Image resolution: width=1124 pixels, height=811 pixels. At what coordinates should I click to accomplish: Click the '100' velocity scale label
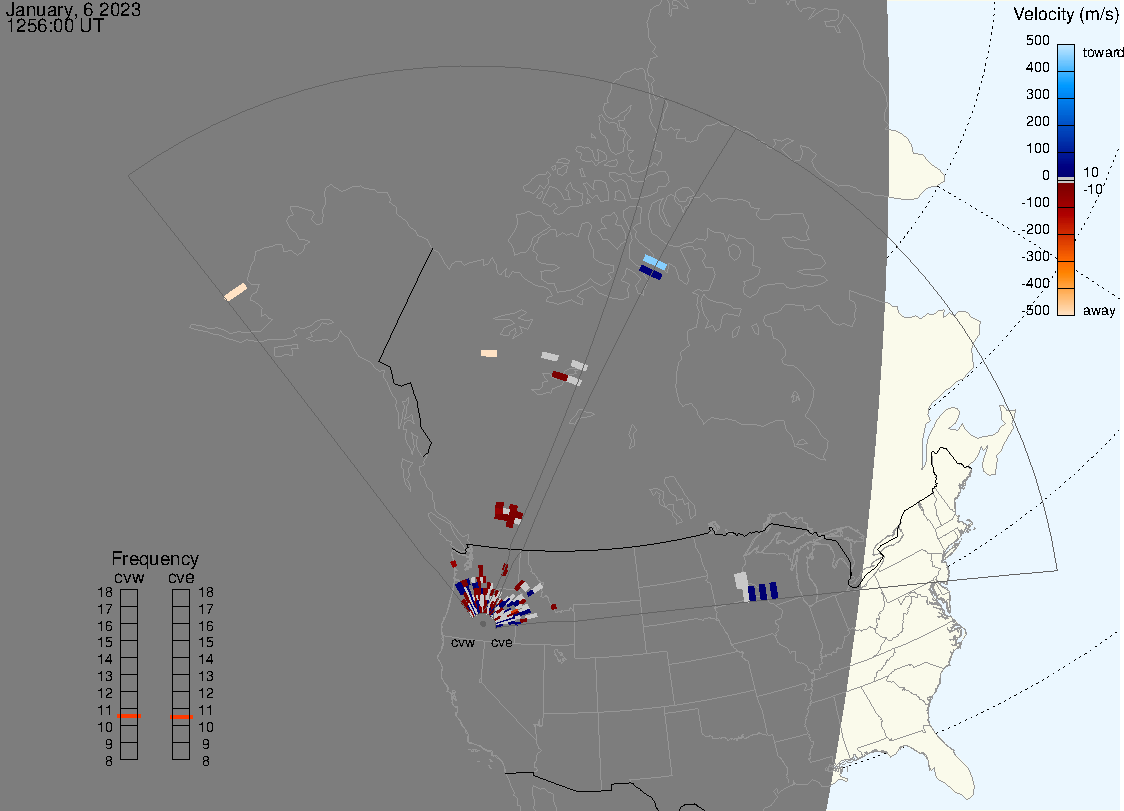pos(1037,148)
